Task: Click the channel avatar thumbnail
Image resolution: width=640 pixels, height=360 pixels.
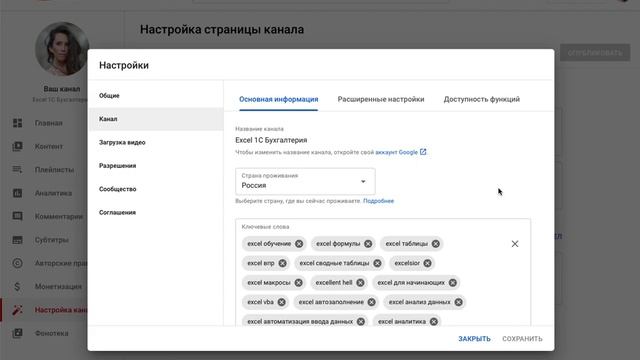Action: [62, 49]
